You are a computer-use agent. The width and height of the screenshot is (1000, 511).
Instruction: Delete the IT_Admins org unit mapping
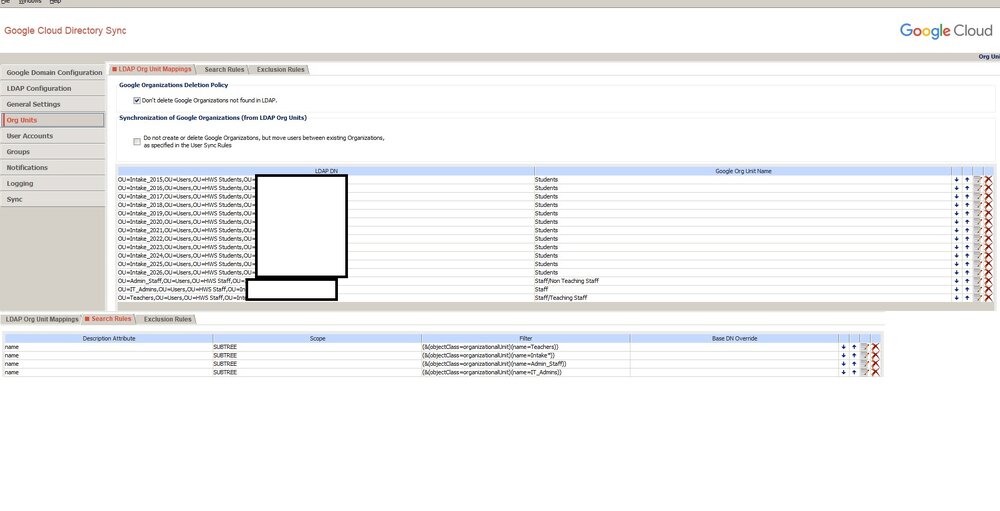coord(989,290)
